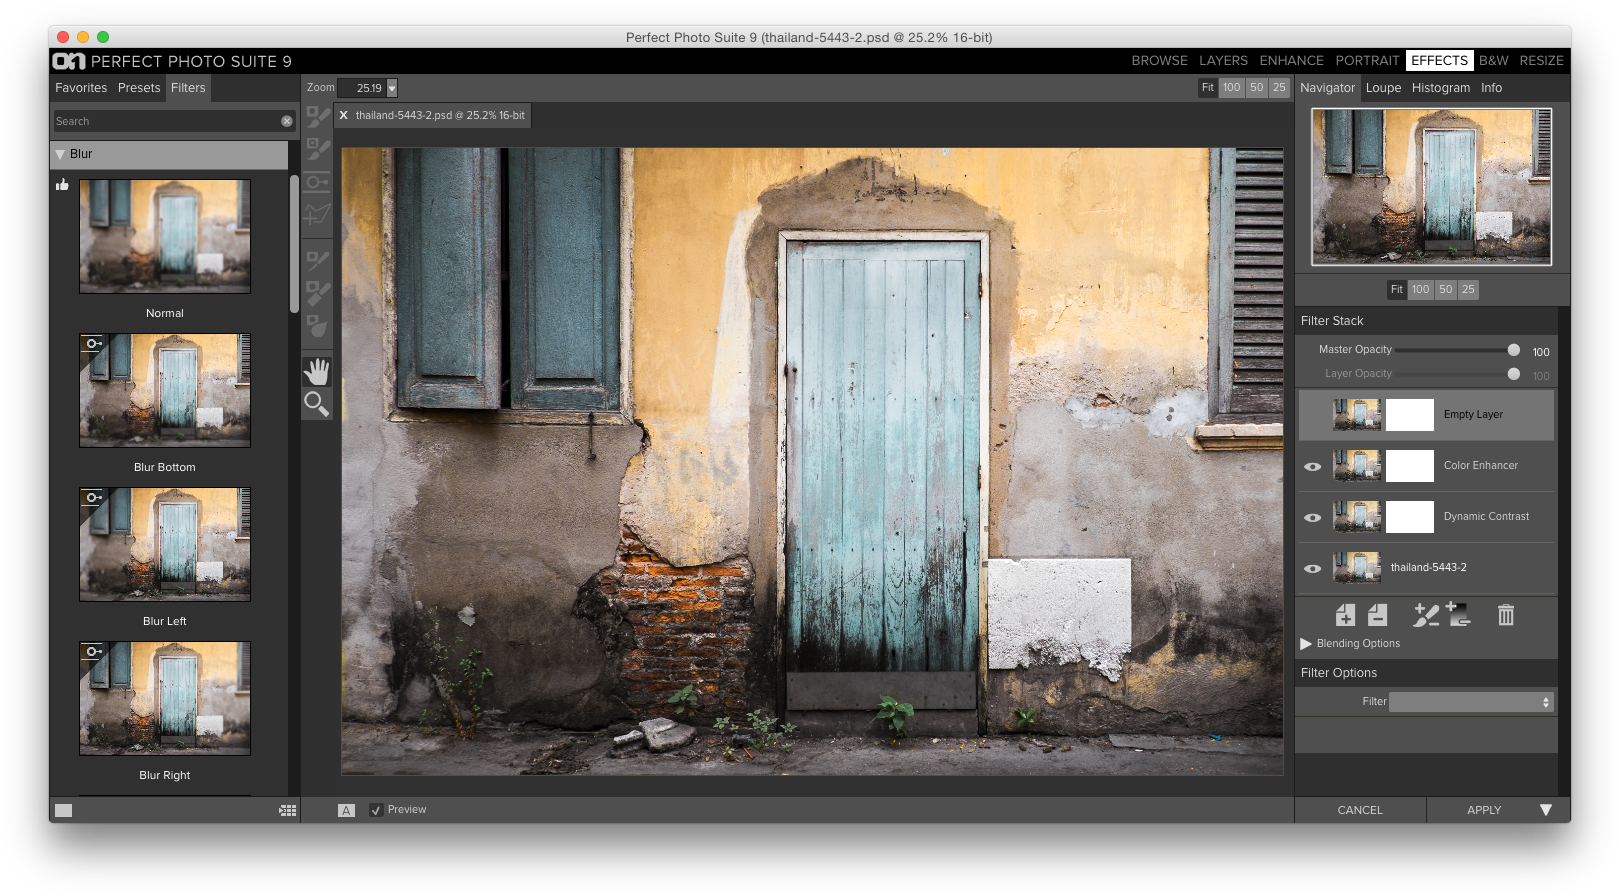Click the remove filter layer icon

[1378, 615]
